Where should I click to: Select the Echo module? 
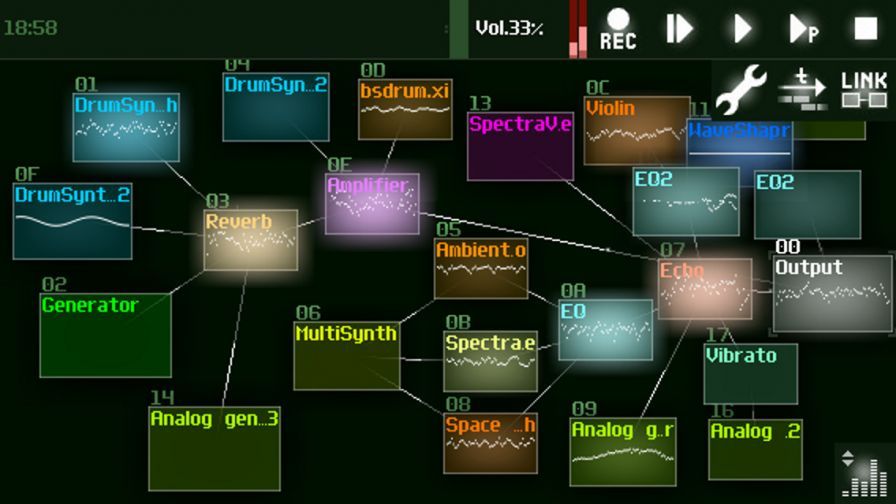(705, 289)
